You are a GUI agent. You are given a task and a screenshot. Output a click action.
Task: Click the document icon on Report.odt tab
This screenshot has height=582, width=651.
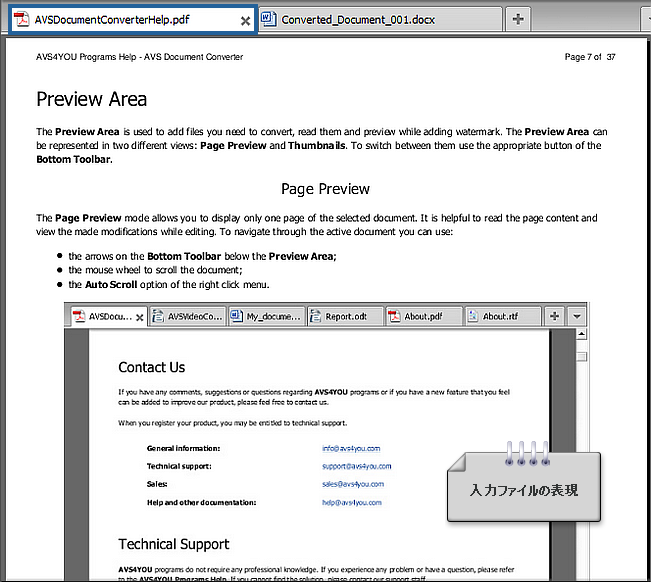(315, 316)
